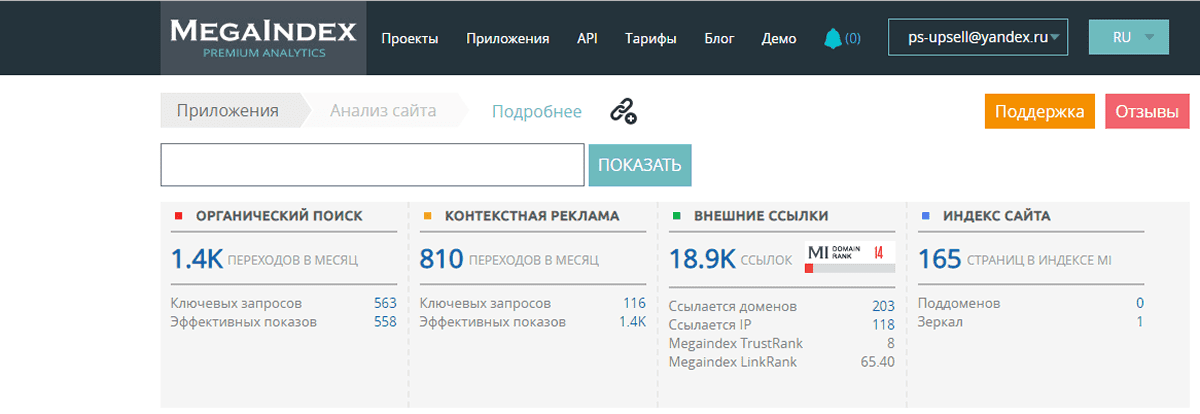Click the Зеркал label
The height and width of the screenshot is (414, 1200).
(x=942, y=322)
